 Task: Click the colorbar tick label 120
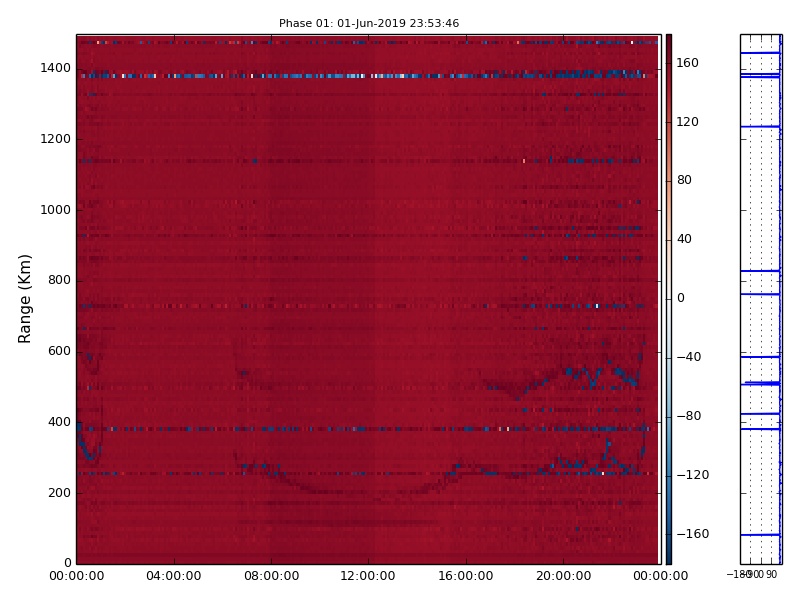687,121
